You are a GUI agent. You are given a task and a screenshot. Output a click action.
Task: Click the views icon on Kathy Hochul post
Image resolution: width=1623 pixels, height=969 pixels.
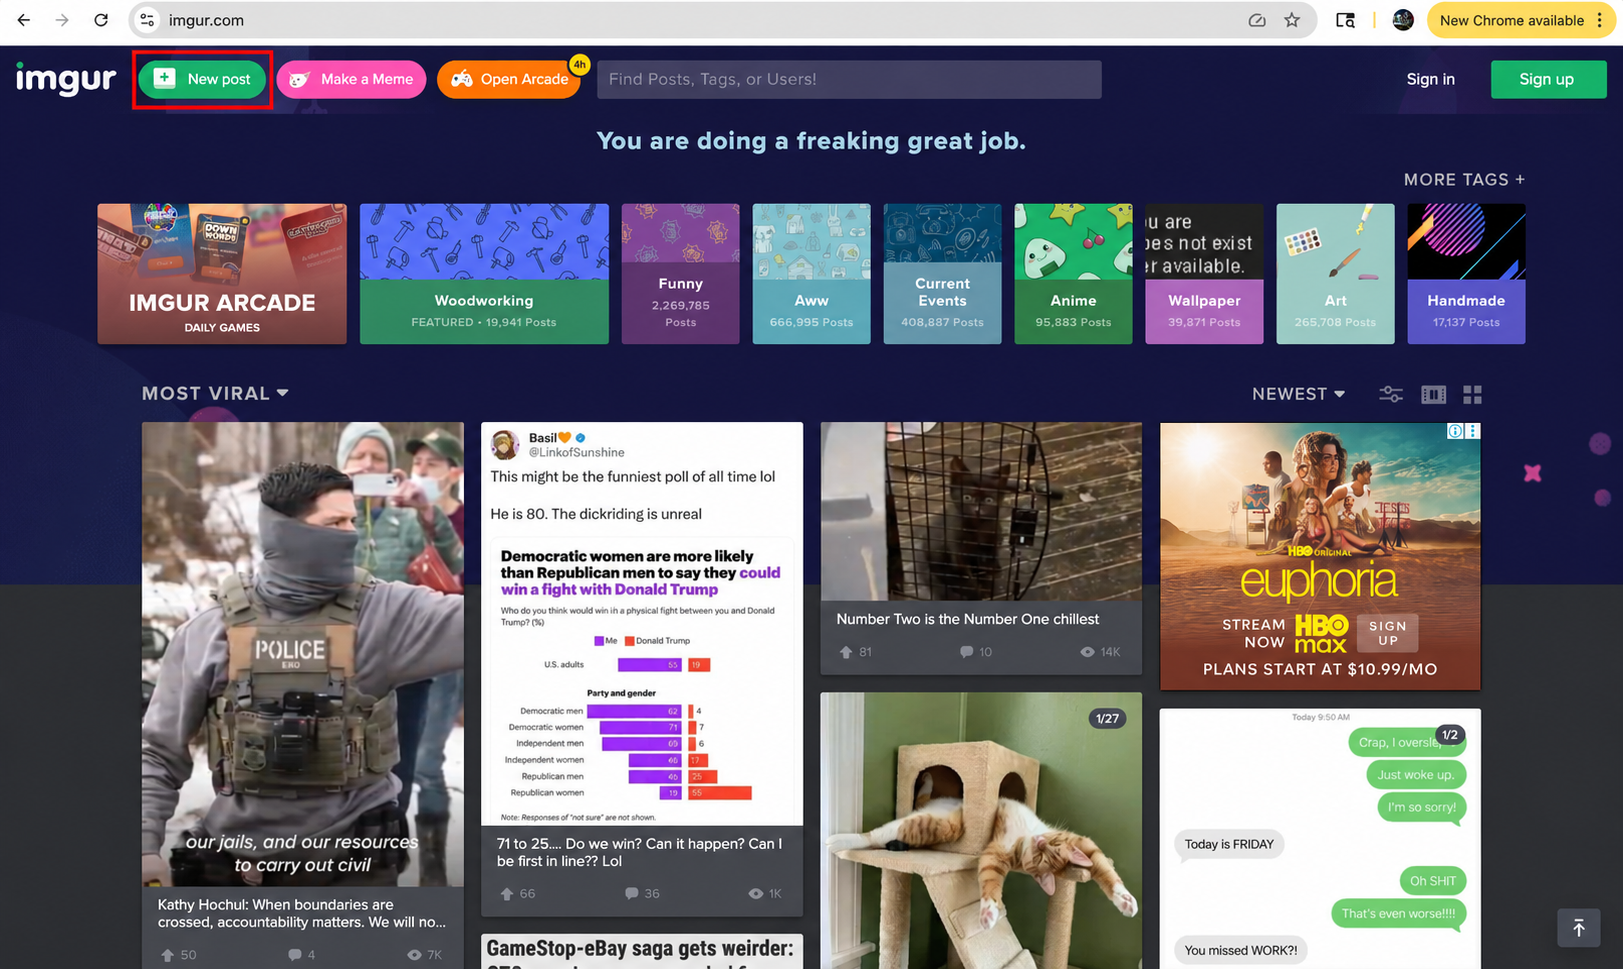[414, 955]
